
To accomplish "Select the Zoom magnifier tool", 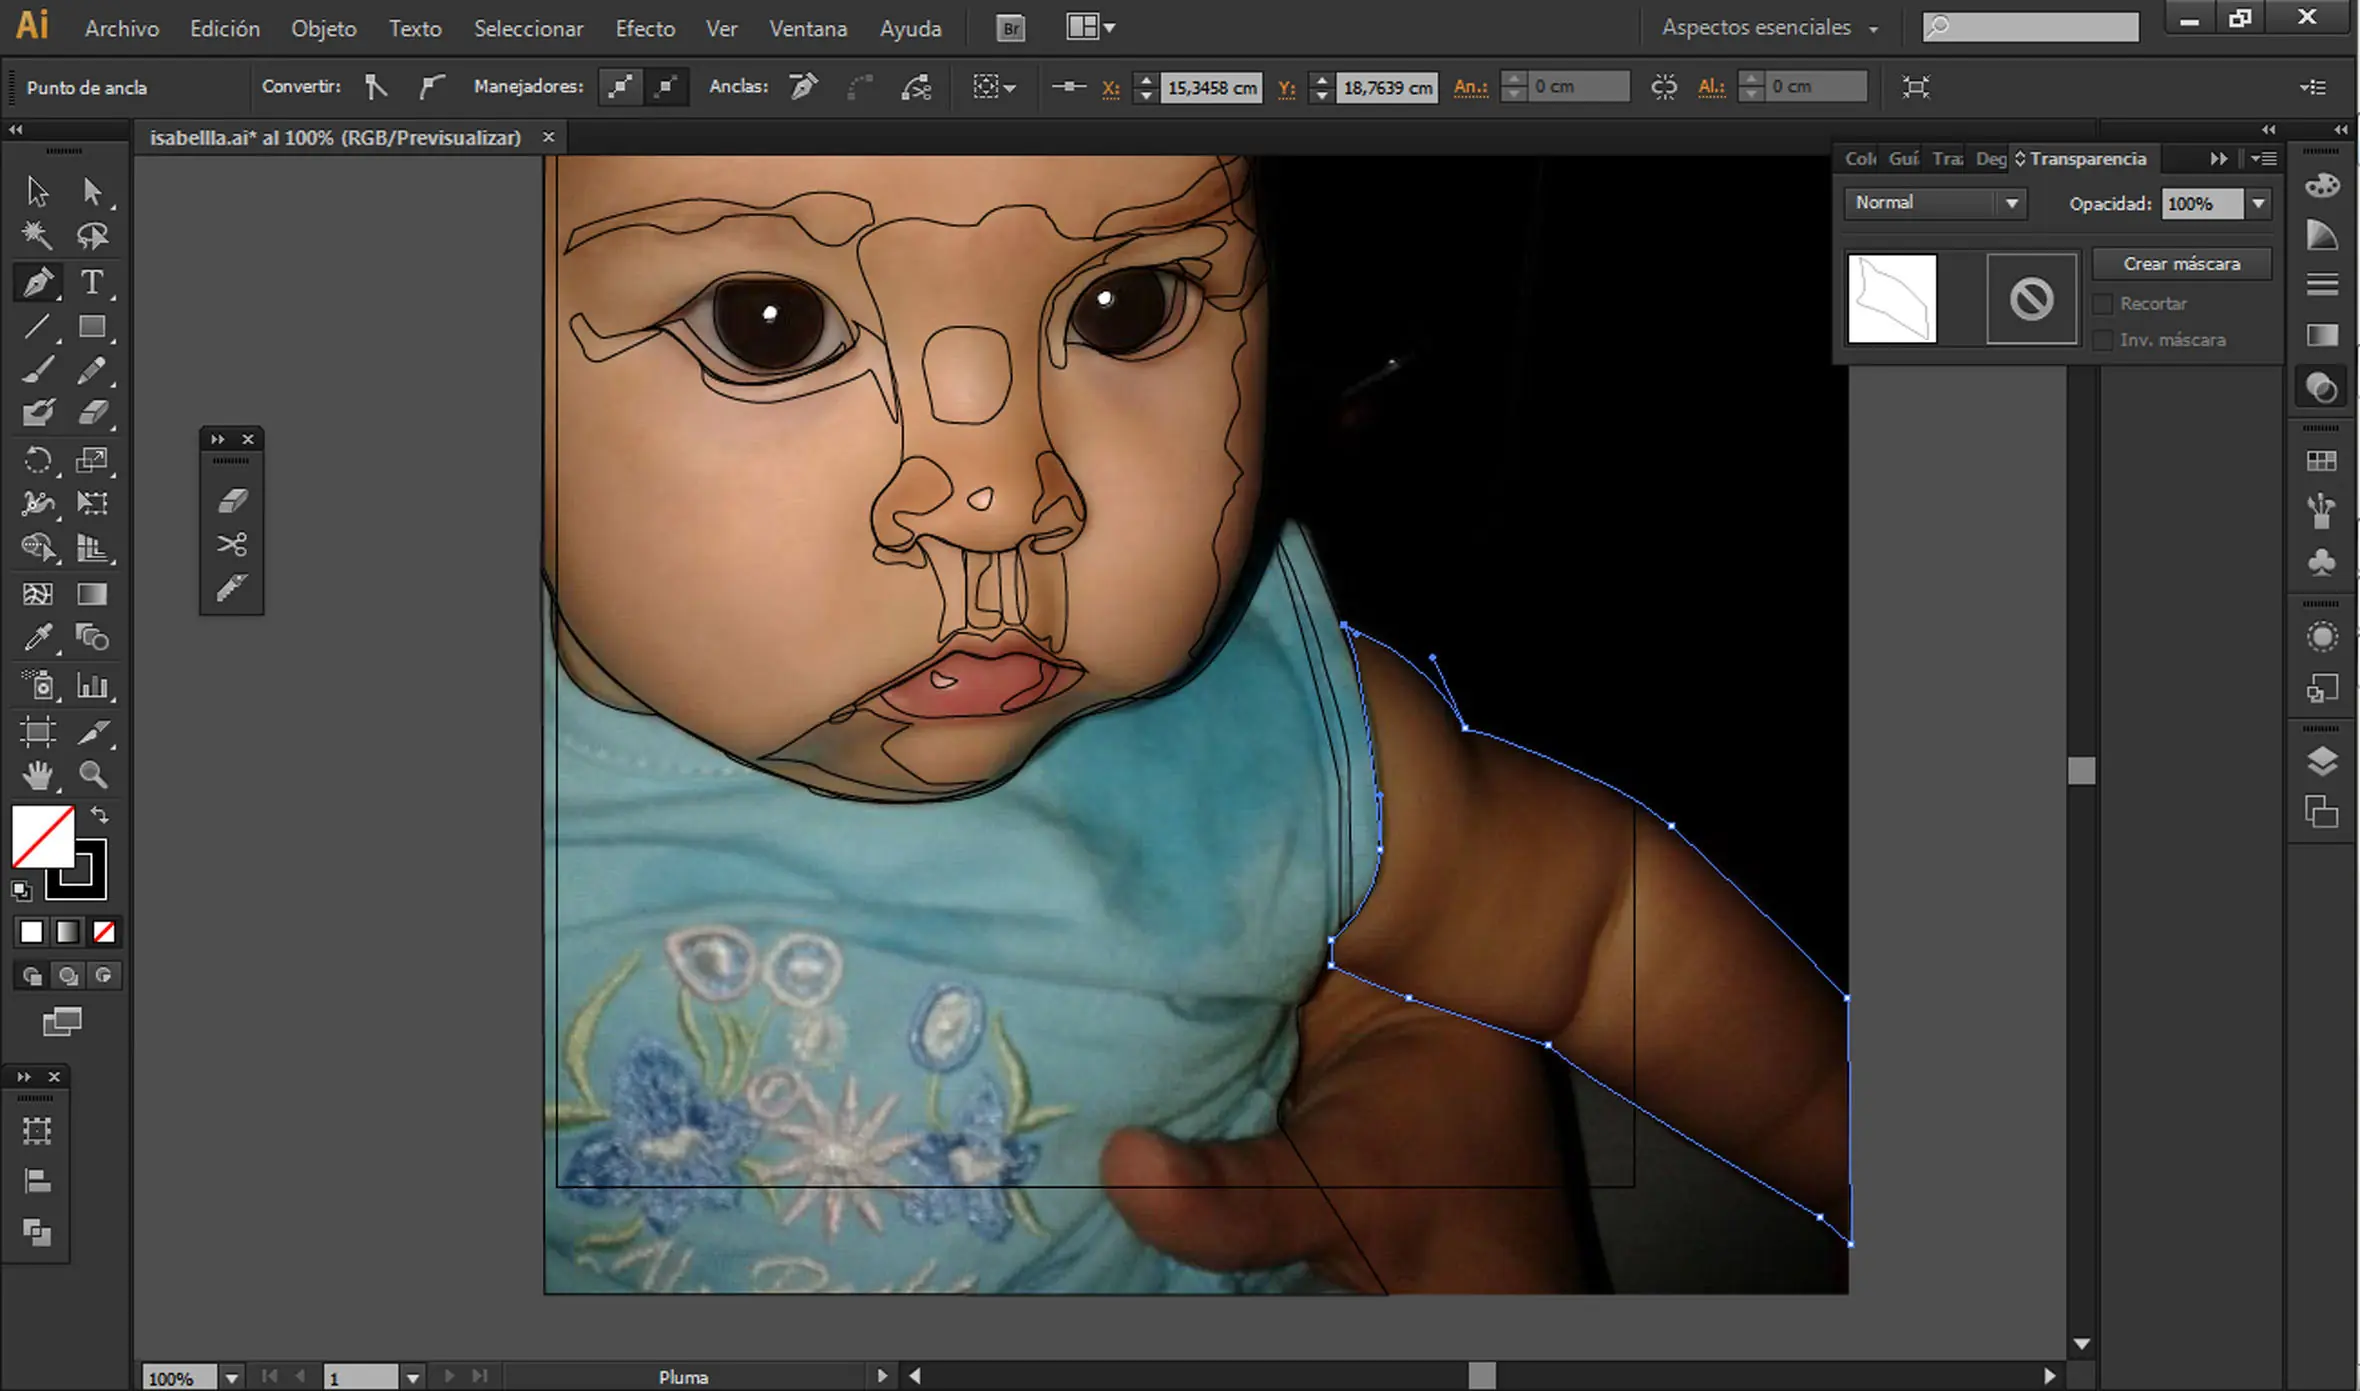I will point(93,774).
